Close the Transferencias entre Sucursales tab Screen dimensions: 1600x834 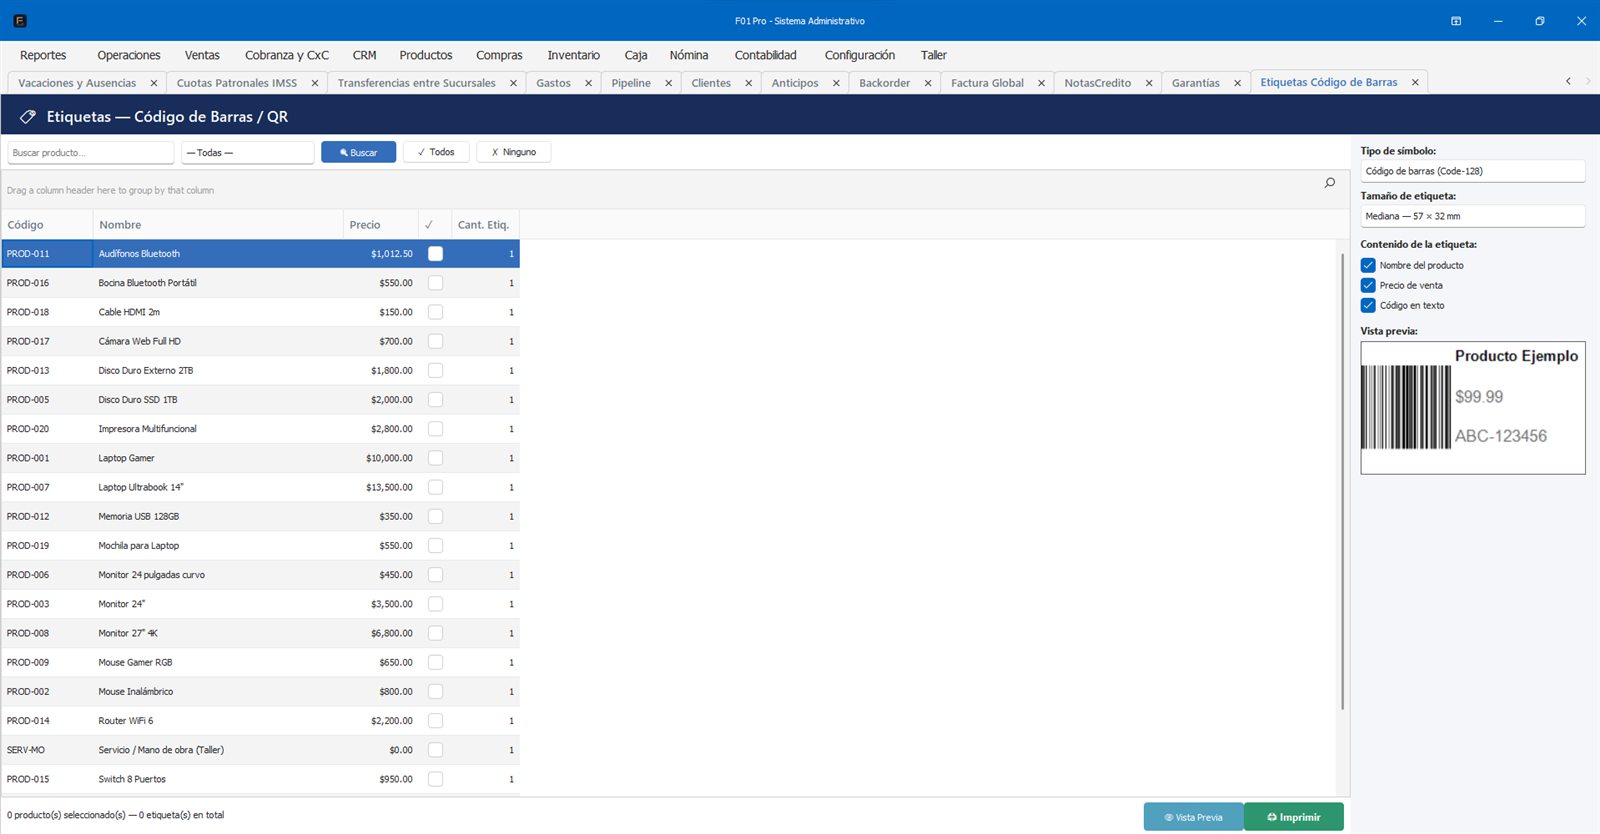click(x=513, y=83)
